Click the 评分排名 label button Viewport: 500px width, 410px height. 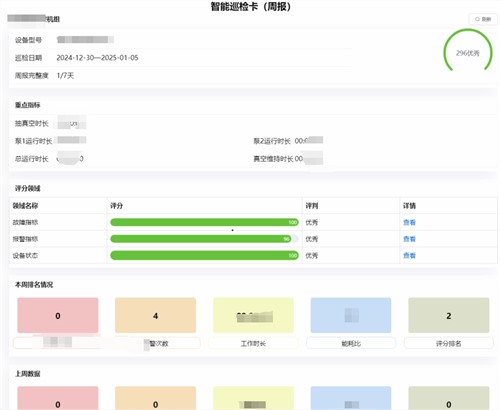(449, 343)
